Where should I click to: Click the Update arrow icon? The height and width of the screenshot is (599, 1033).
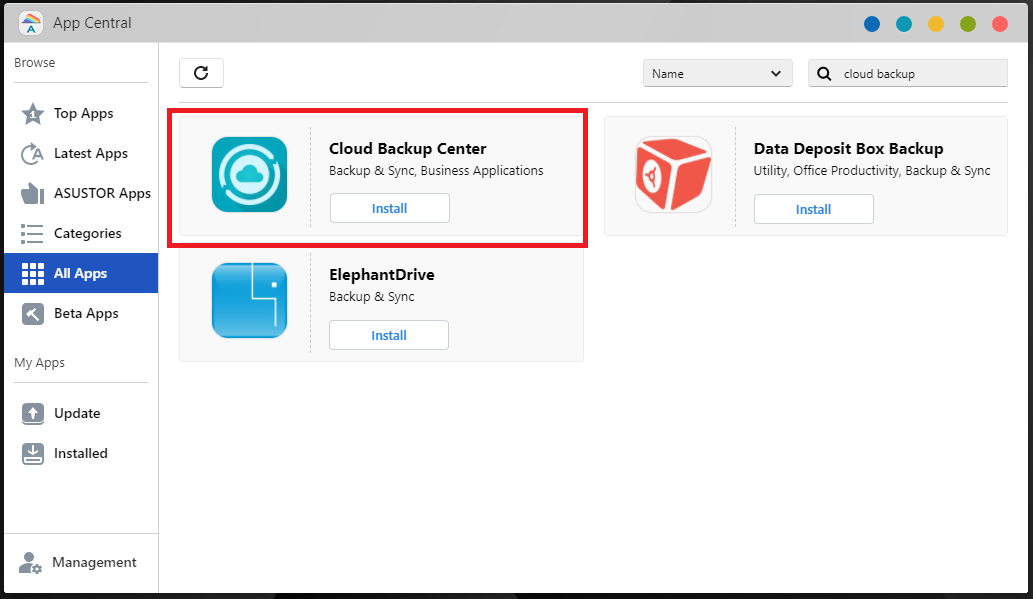tap(32, 413)
